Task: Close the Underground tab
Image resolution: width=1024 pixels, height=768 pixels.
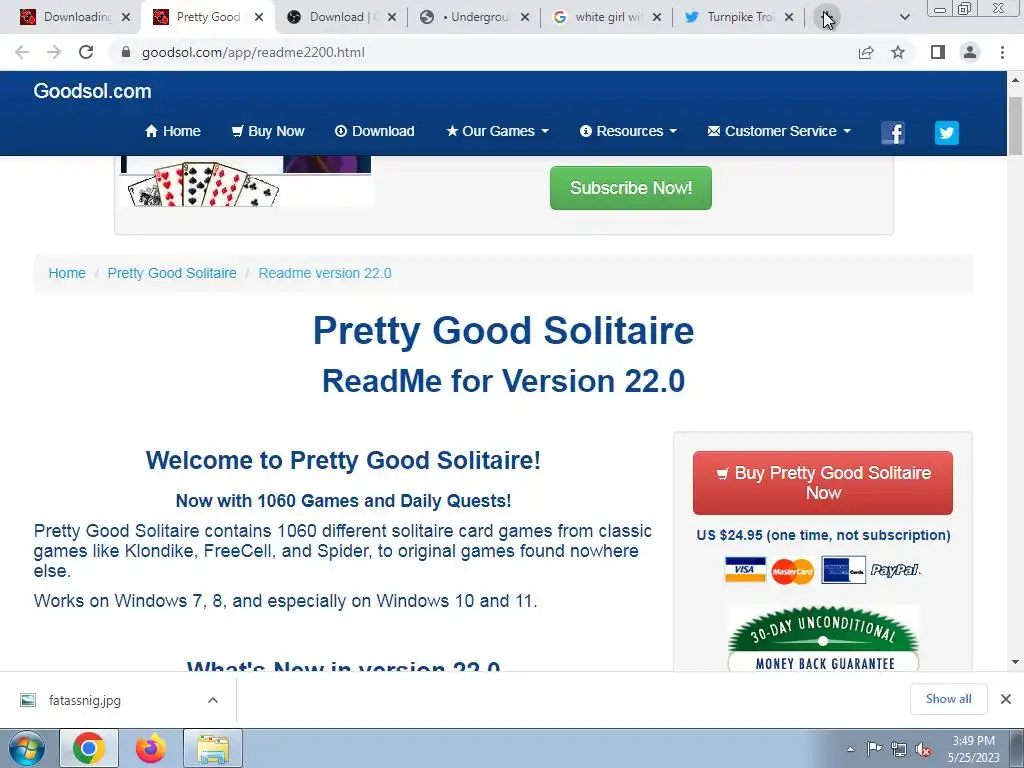Action: 525,18
